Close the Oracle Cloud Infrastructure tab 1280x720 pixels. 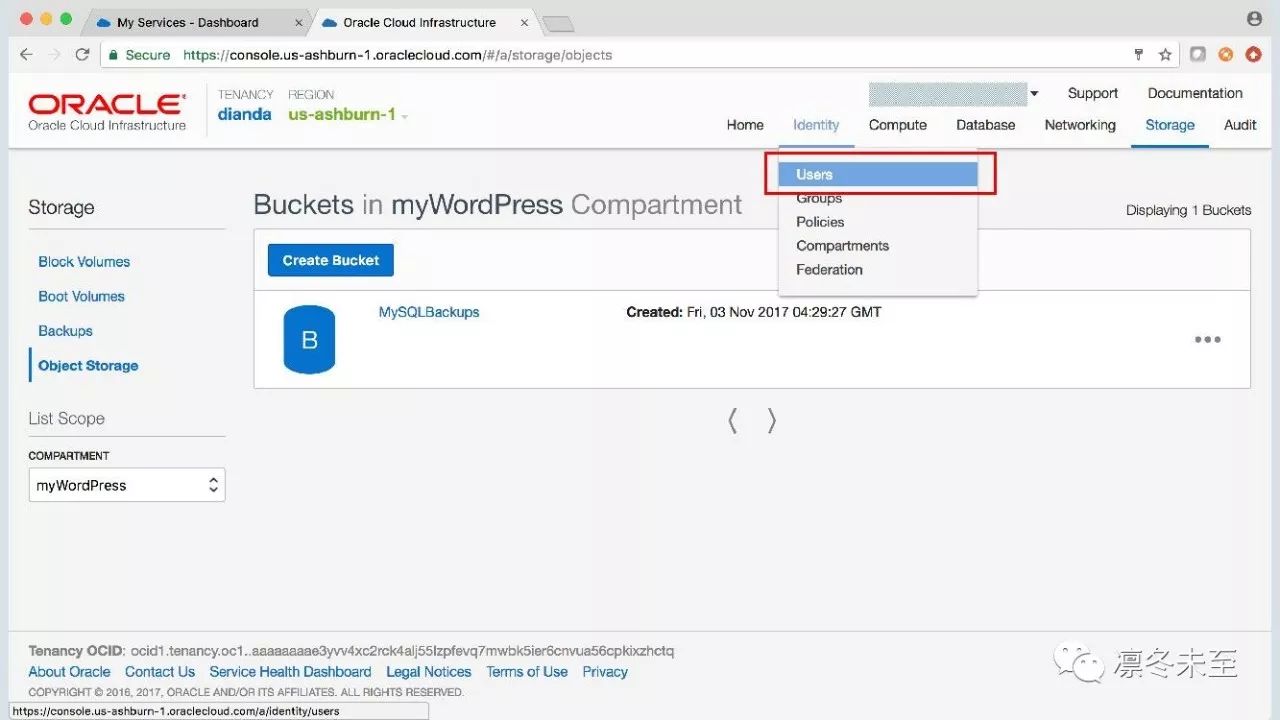524,23
